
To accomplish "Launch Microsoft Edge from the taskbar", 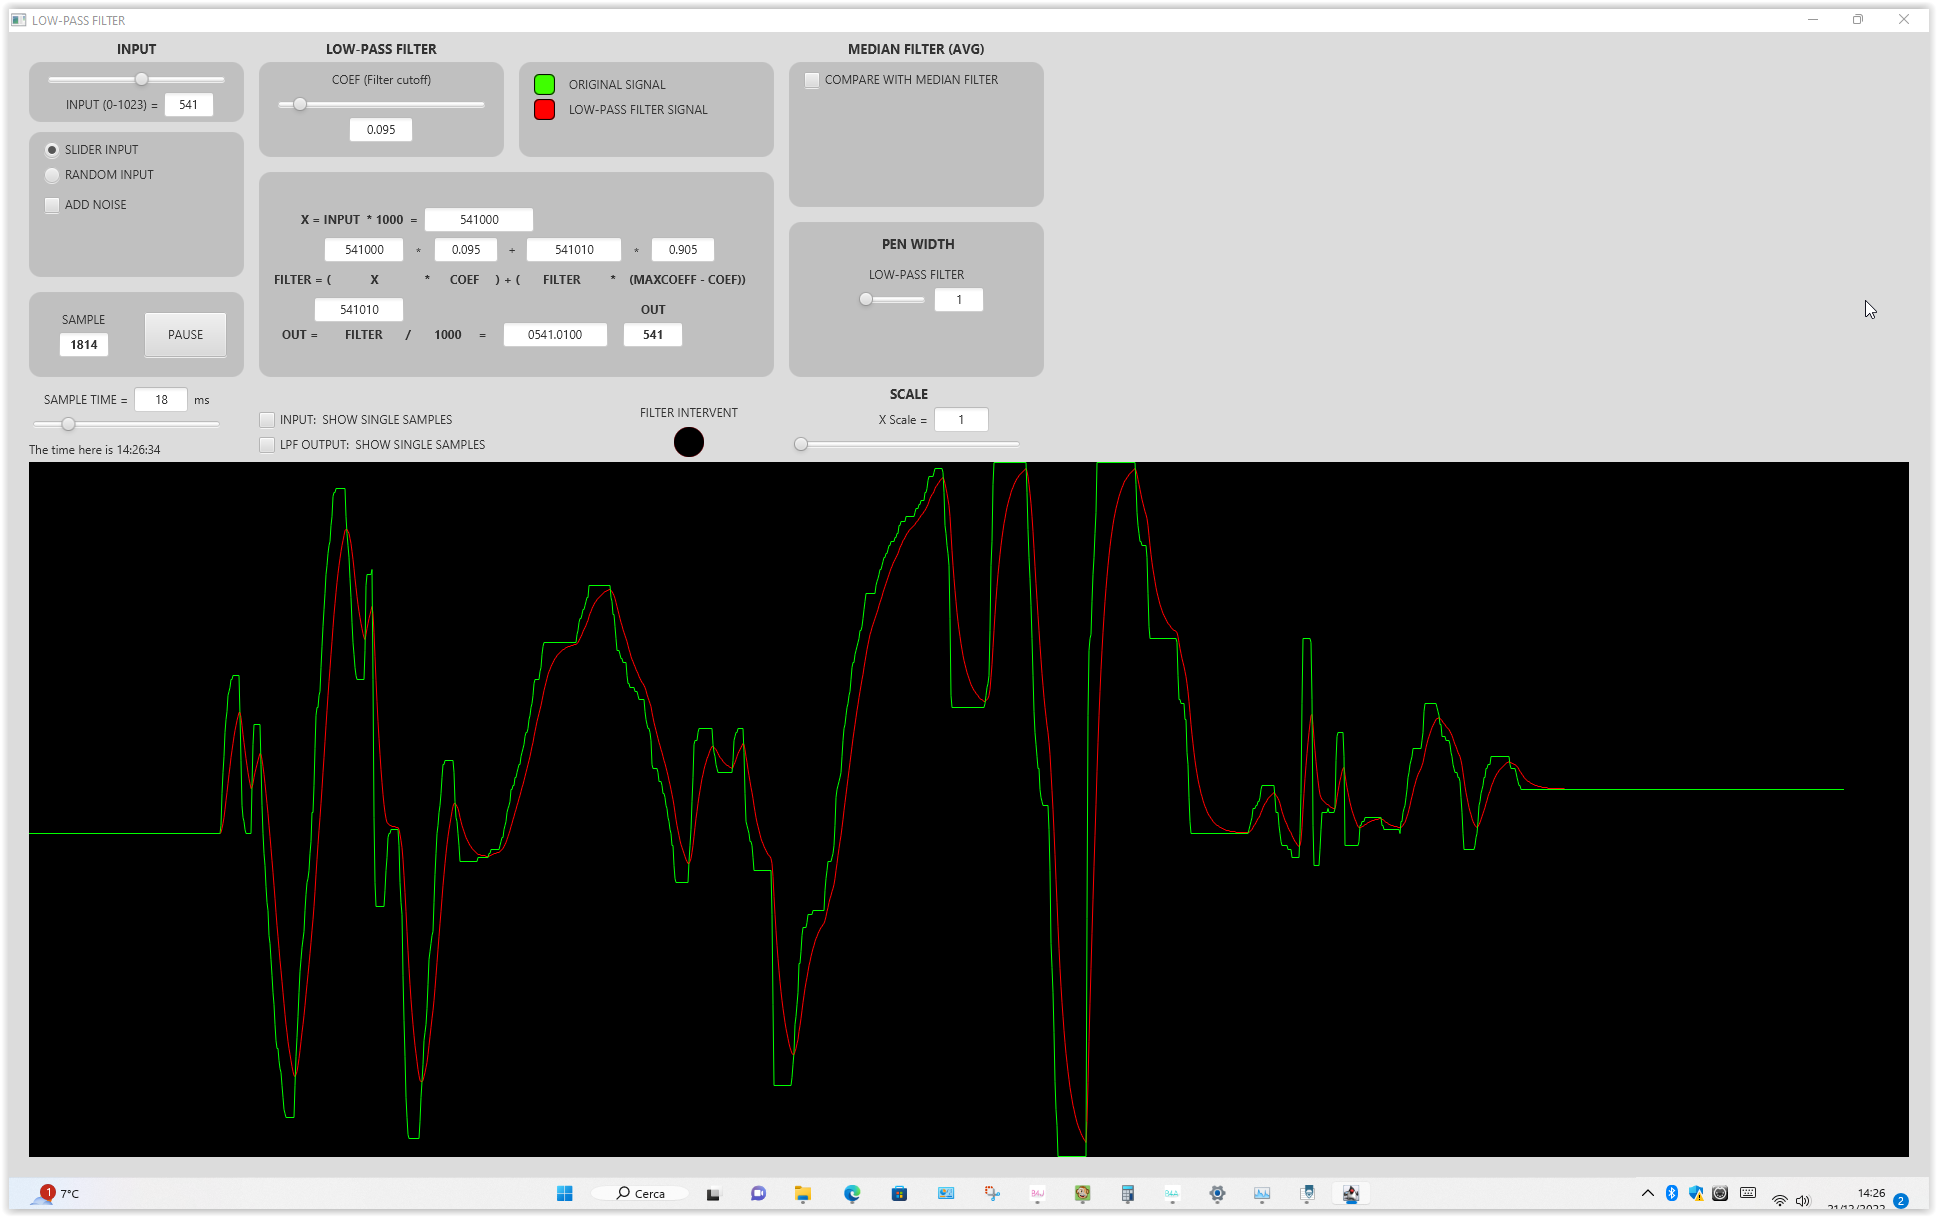I will [852, 1193].
